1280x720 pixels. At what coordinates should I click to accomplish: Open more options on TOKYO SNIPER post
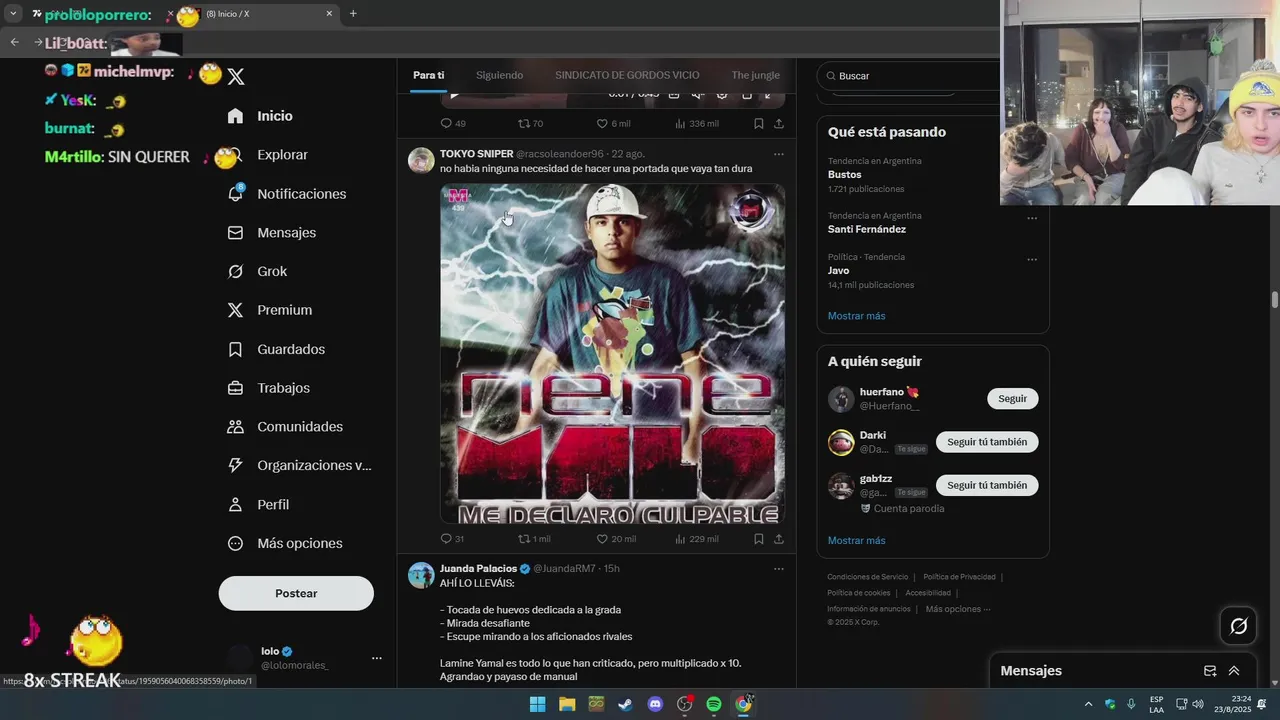tap(779, 154)
